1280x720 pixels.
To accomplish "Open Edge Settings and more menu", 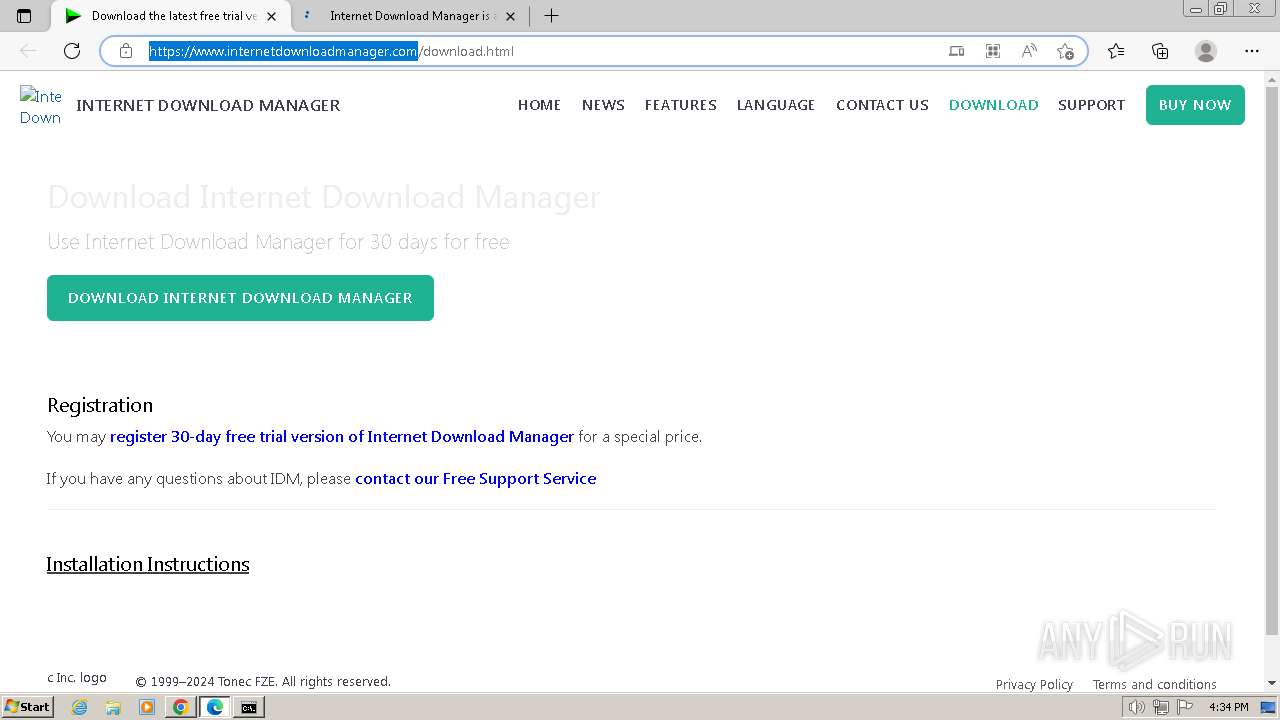I will pyautogui.click(x=1252, y=51).
